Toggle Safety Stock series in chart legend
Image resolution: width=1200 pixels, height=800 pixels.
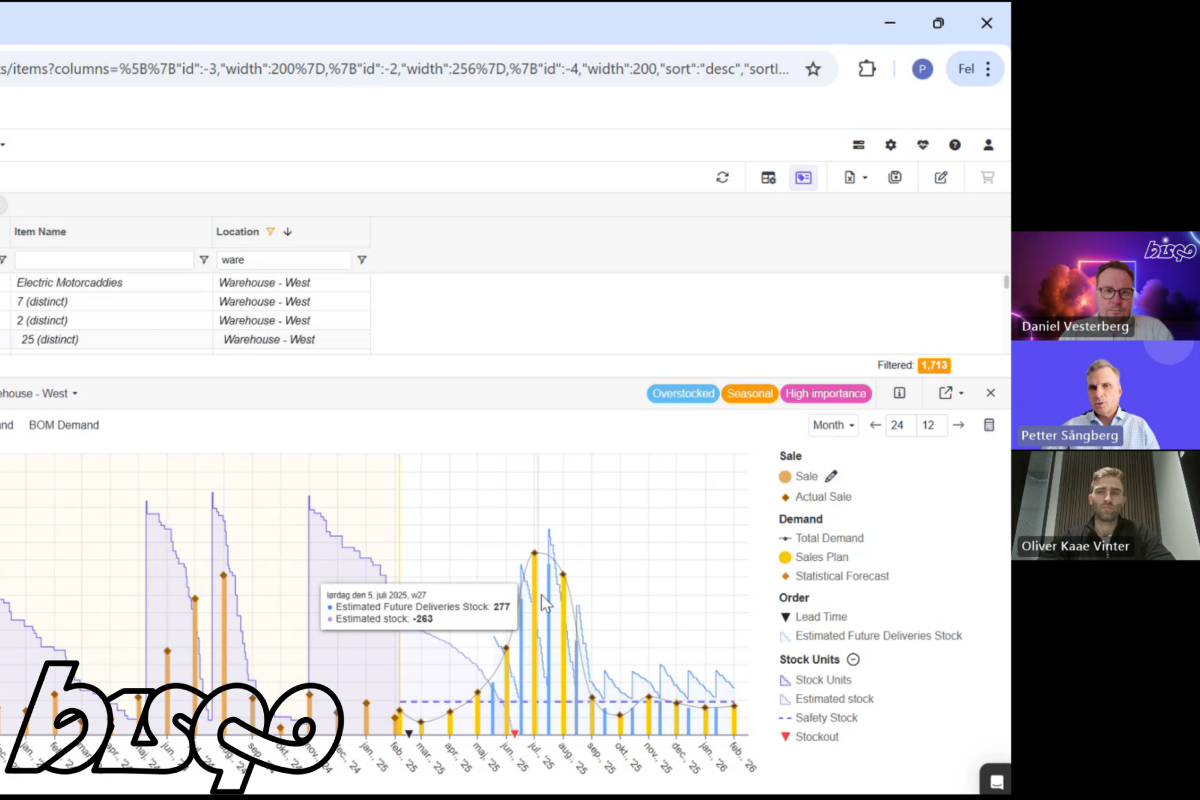point(826,718)
